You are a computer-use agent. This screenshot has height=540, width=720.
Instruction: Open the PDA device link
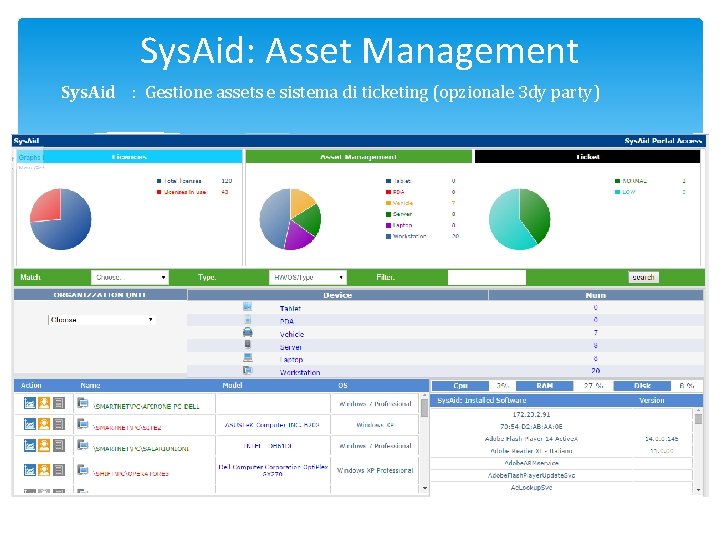point(287,321)
